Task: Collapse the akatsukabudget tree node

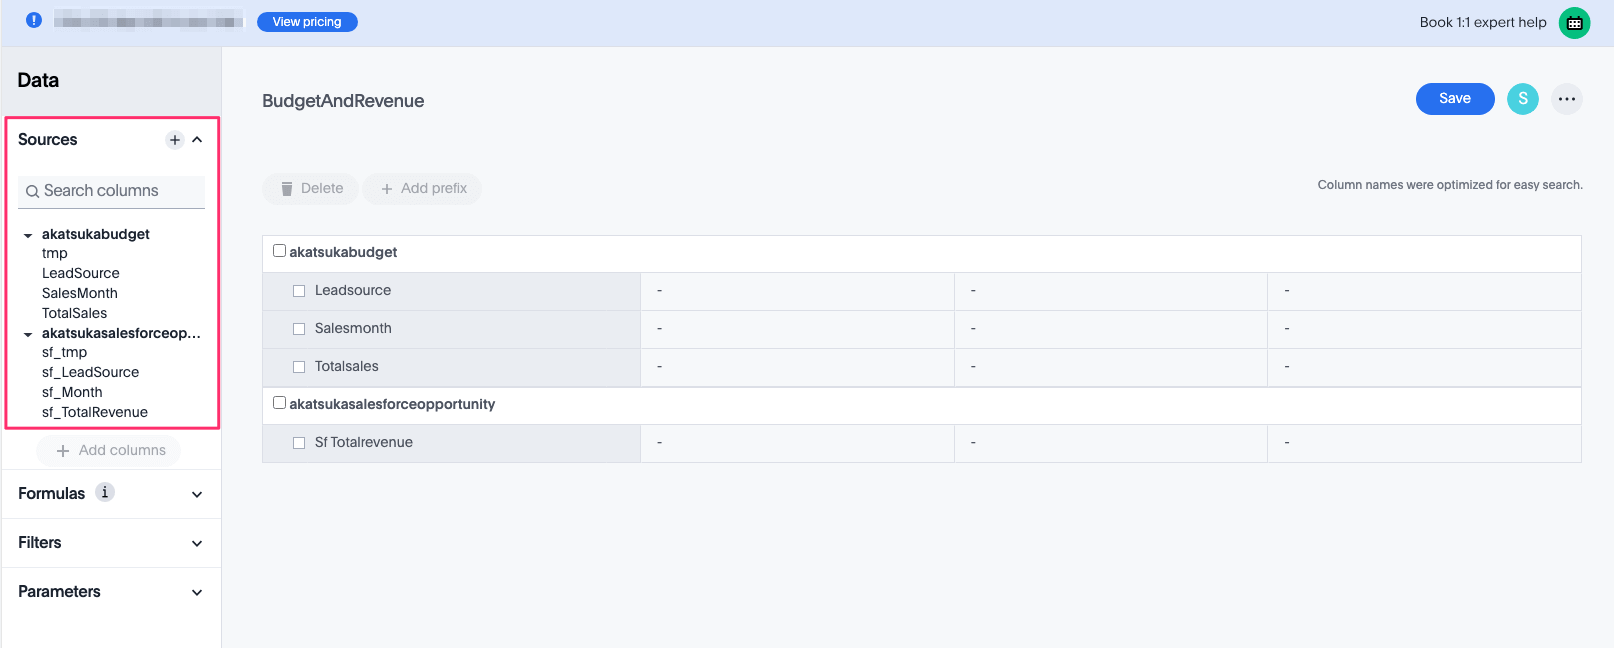Action: pos(28,235)
